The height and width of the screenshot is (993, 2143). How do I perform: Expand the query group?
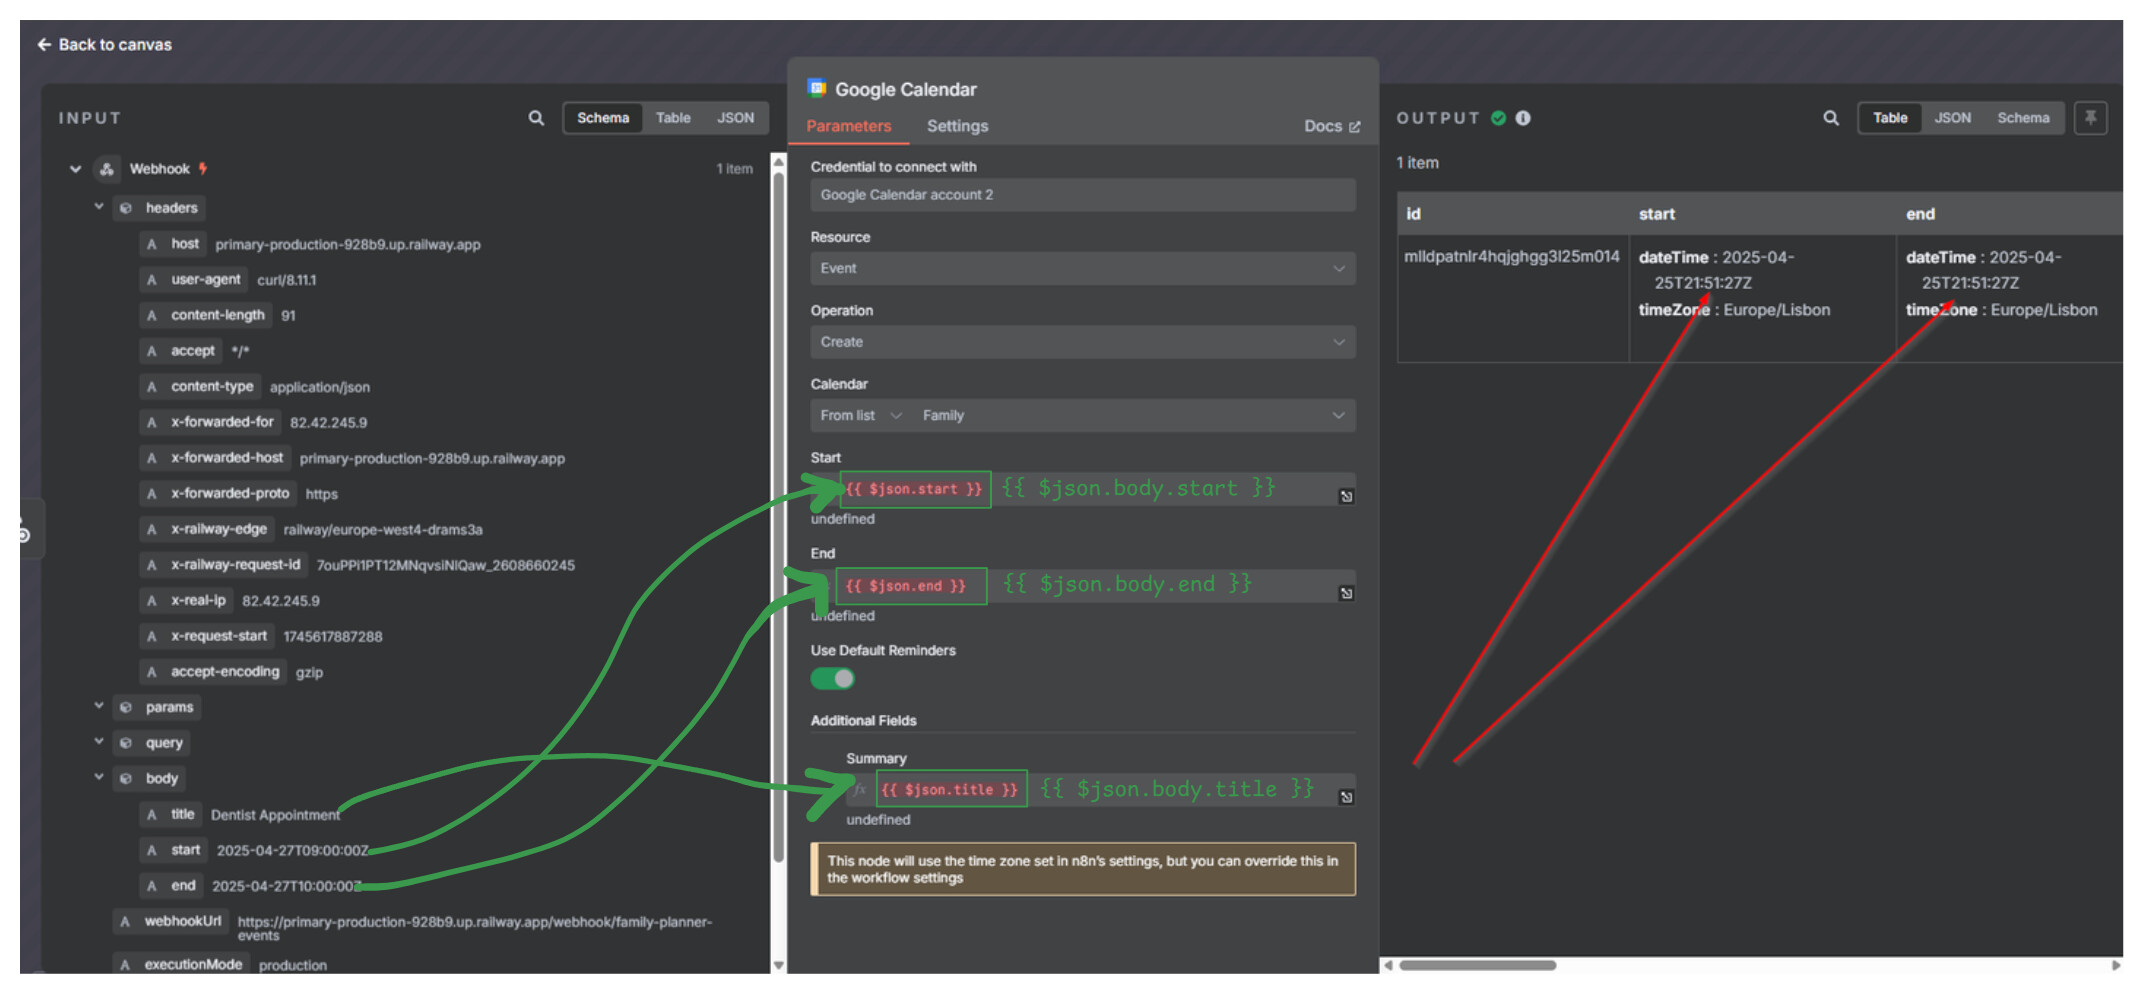(99, 742)
